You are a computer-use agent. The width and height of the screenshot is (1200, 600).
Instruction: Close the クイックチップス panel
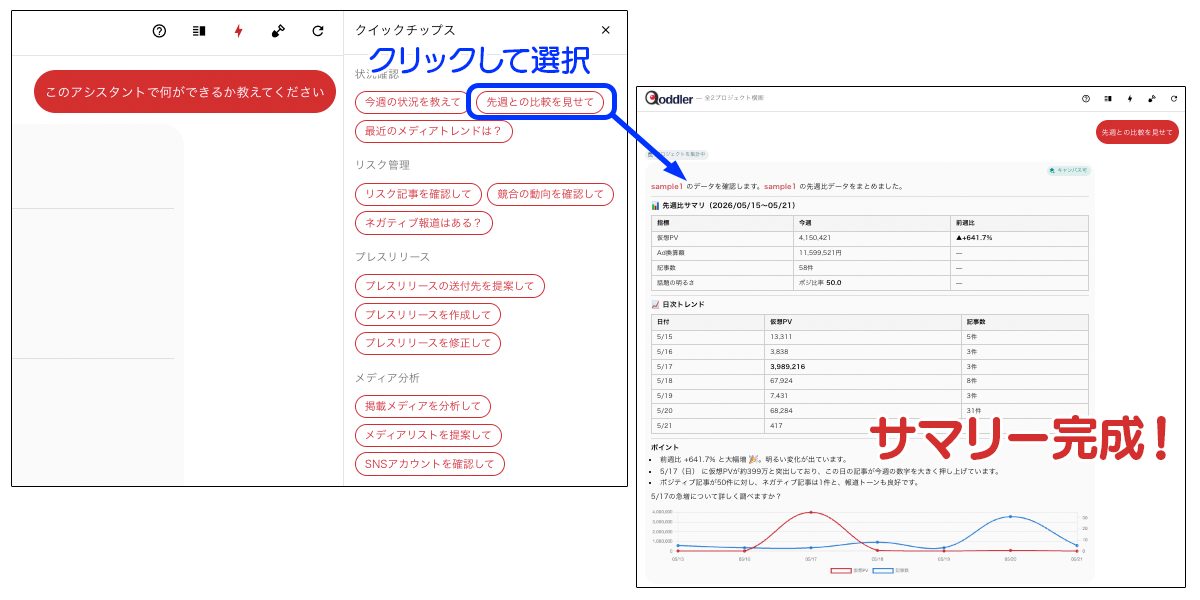click(x=605, y=30)
